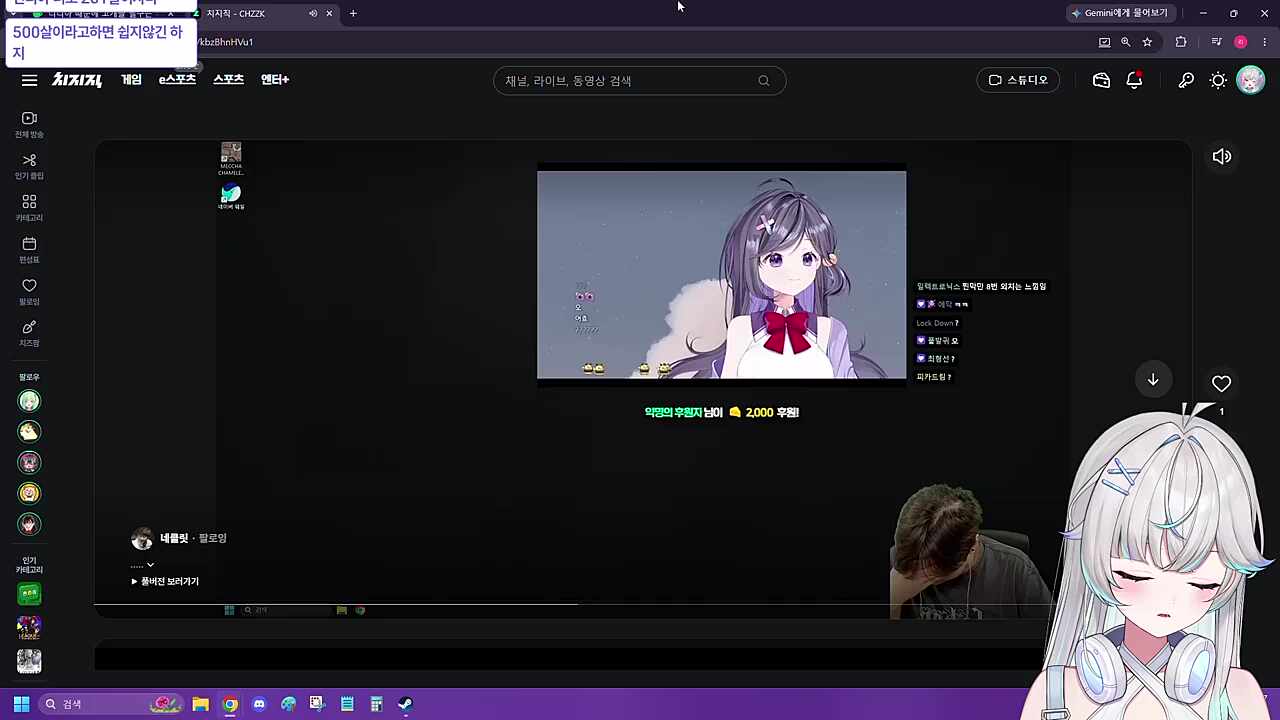Focus the channel and live search field
The width and height of the screenshot is (1280, 720).
tap(639, 81)
